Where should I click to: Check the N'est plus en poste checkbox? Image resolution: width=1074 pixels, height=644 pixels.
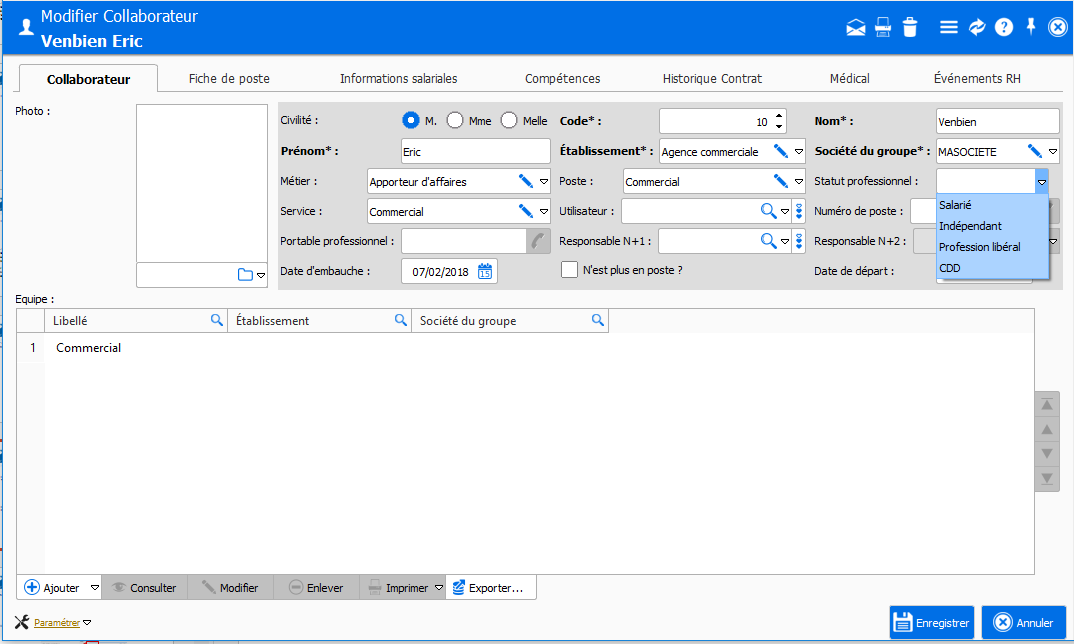pyautogui.click(x=570, y=269)
